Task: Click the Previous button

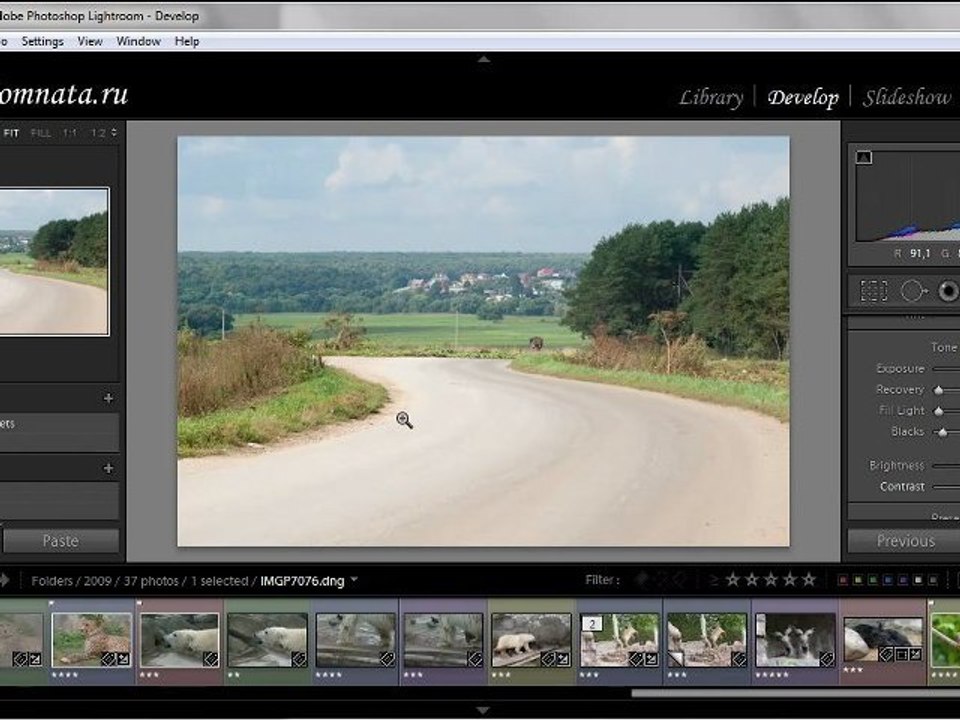Action: [905, 541]
